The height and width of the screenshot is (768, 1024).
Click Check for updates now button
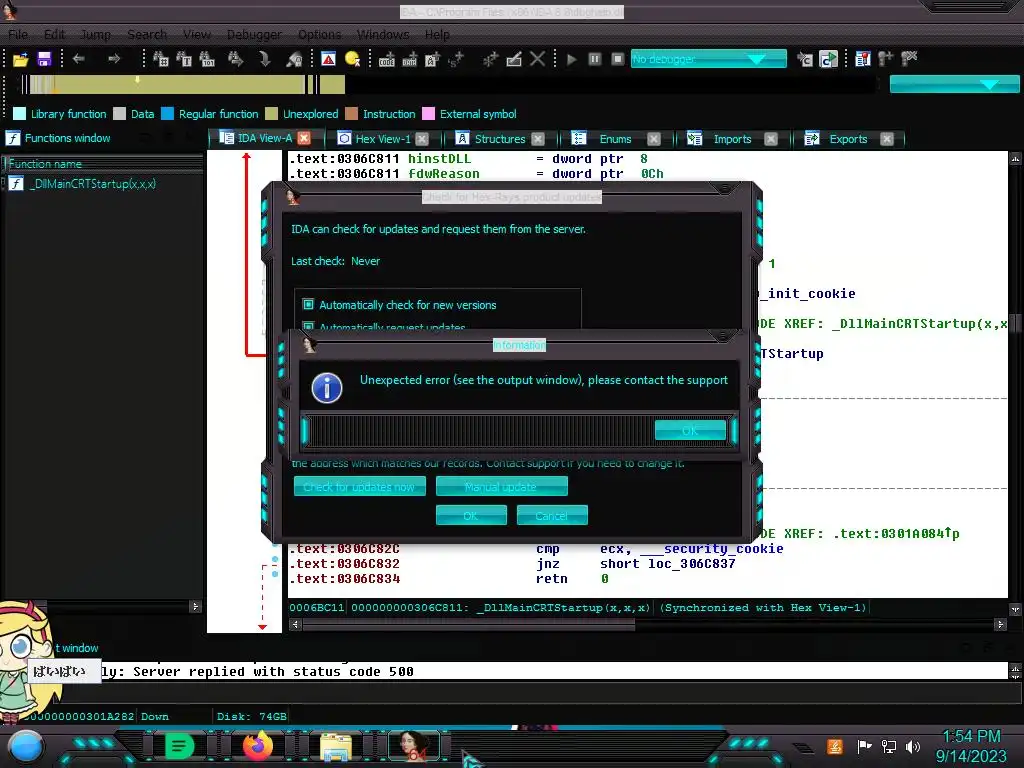[359, 487]
